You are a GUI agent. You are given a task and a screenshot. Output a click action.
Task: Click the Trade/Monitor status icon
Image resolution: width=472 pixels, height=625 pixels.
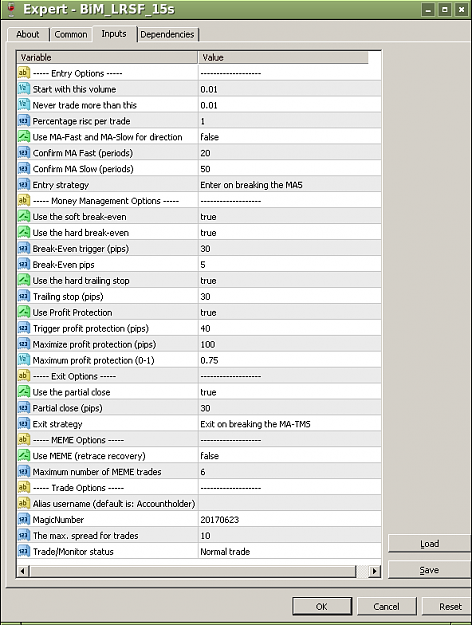pos(24,551)
